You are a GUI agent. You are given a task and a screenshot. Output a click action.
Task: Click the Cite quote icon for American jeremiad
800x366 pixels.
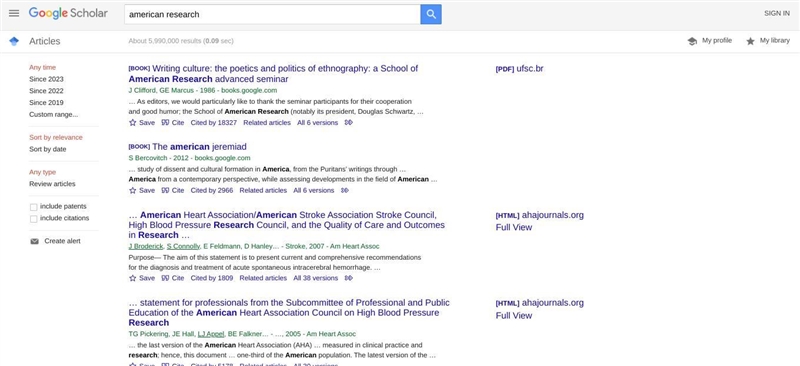point(165,190)
